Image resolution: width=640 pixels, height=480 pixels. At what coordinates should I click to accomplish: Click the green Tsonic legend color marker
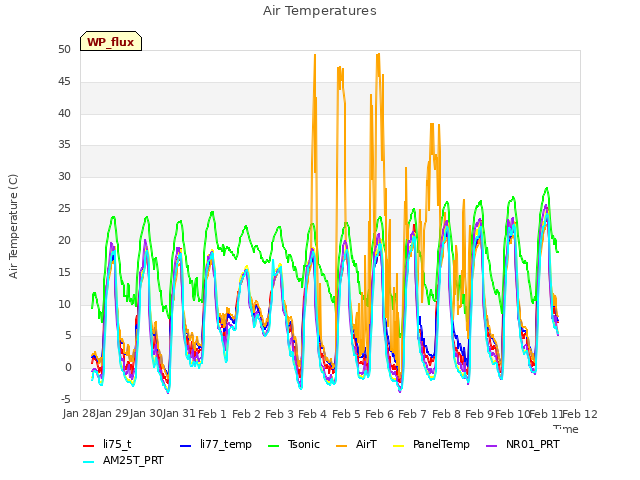pyautogui.click(x=273, y=446)
